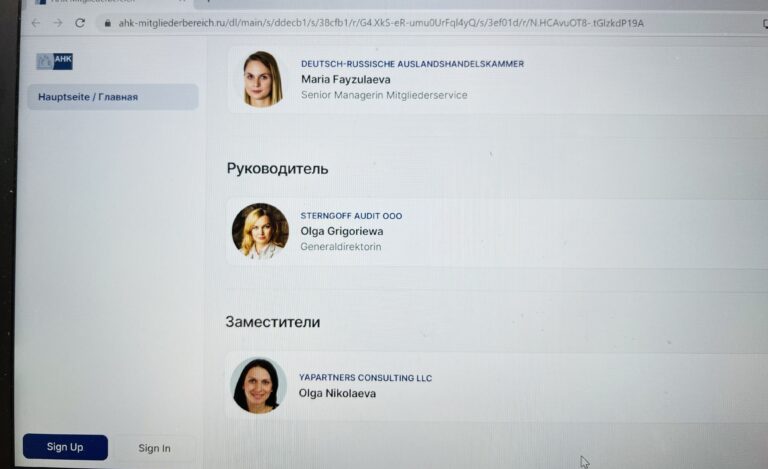The width and height of the screenshot is (768, 469).
Task: Open Maria Fayzulaeva's profile photo
Action: [262, 79]
